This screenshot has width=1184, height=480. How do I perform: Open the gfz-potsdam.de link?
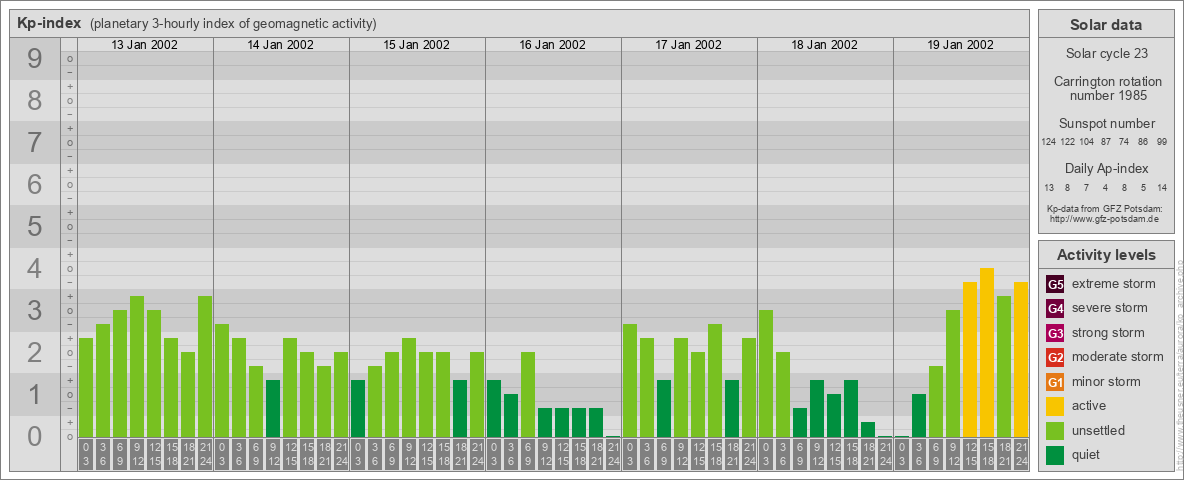(1104, 218)
